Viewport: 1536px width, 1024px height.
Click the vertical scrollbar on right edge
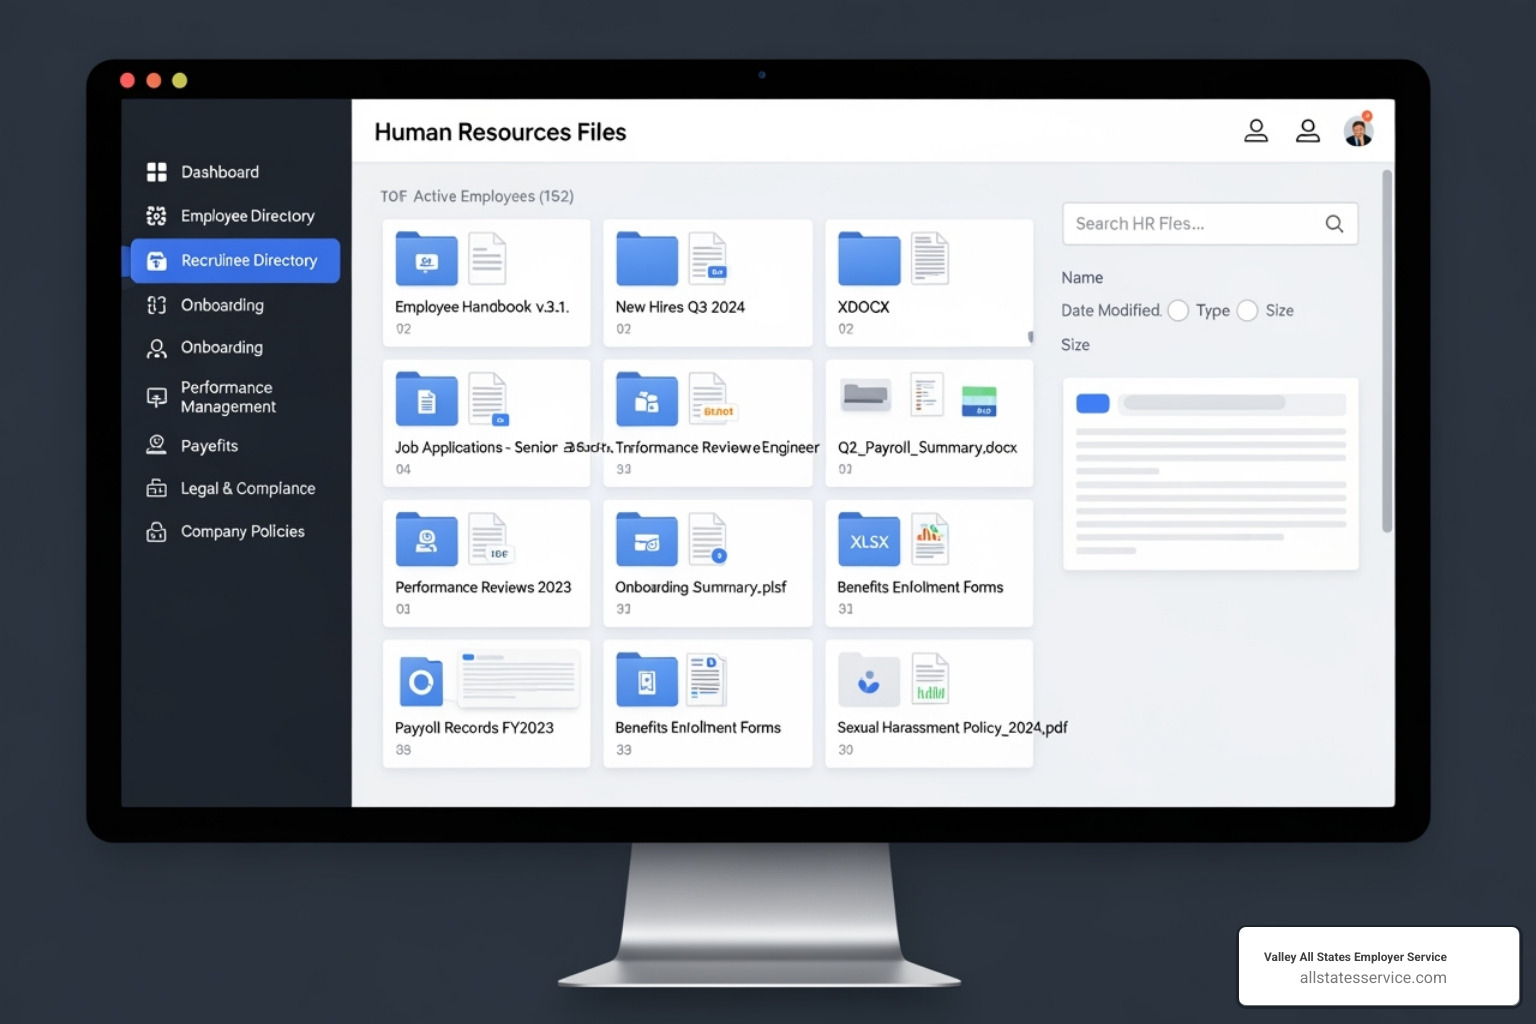[1387, 350]
